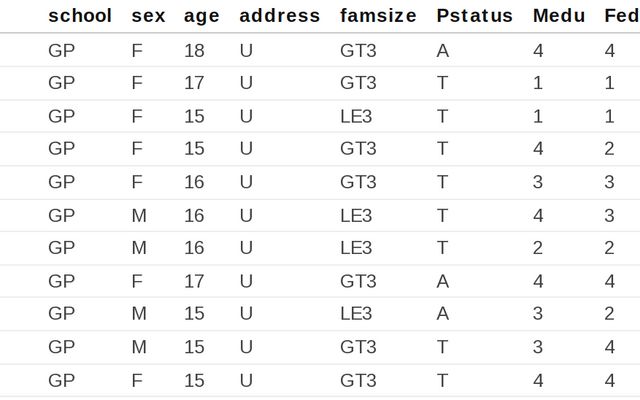Click Medu value 4 in first row
Screen dimensions: 640x400
538,51
